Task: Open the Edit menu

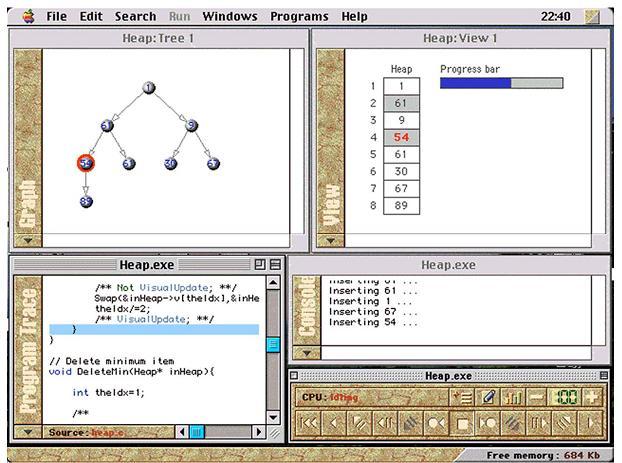Action: coord(91,16)
